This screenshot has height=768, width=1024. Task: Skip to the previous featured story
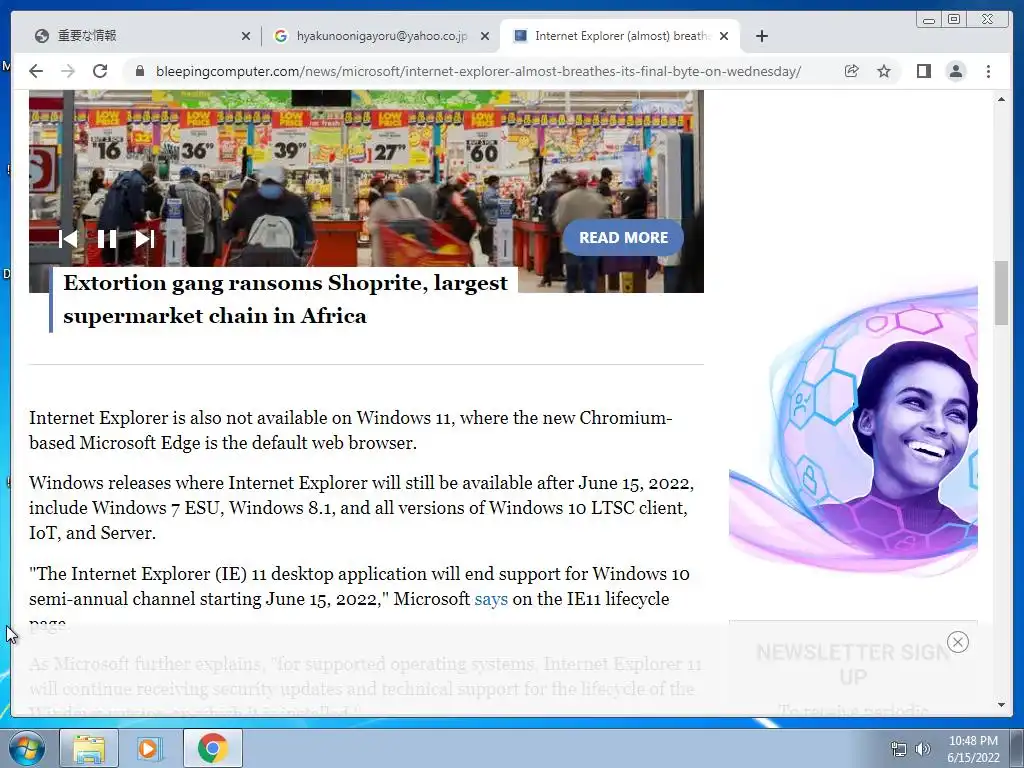(68, 239)
